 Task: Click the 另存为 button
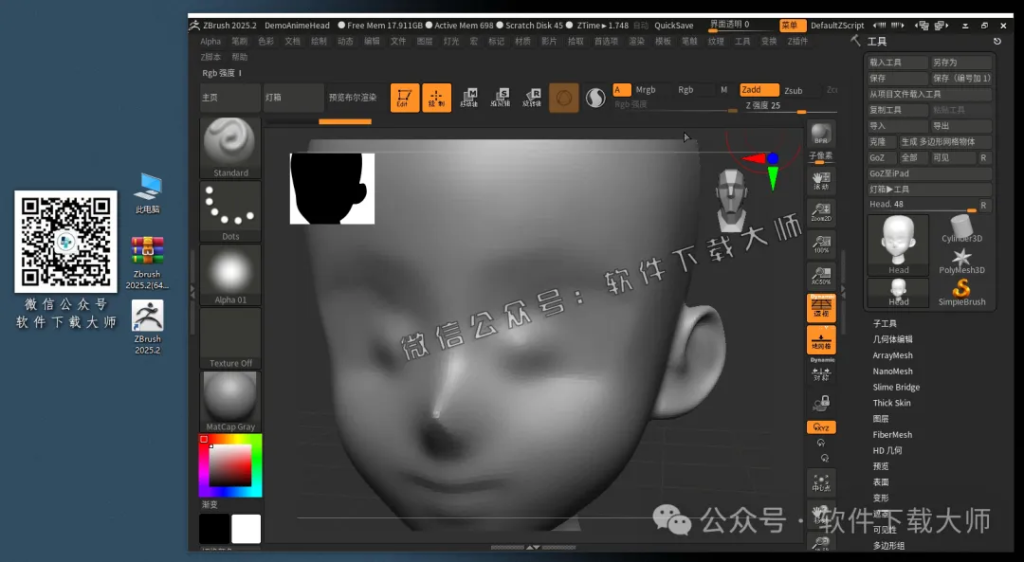click(961, 63)
